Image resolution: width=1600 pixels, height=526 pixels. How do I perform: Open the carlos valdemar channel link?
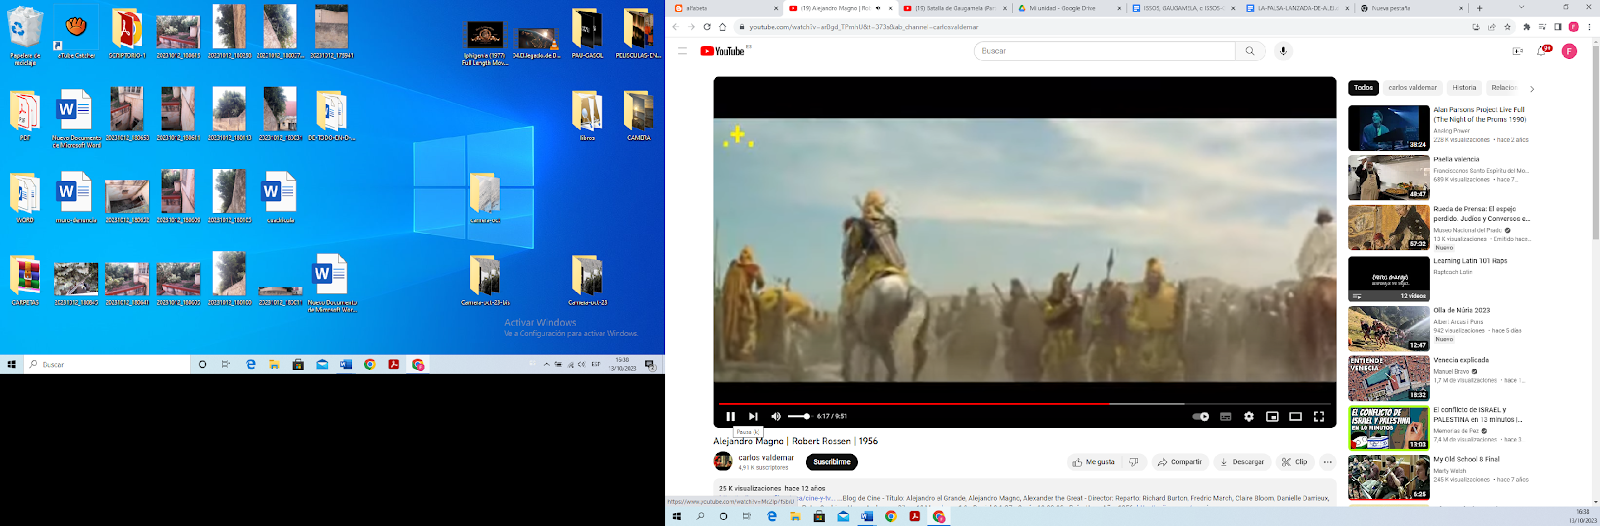click(x=766, y=457)
